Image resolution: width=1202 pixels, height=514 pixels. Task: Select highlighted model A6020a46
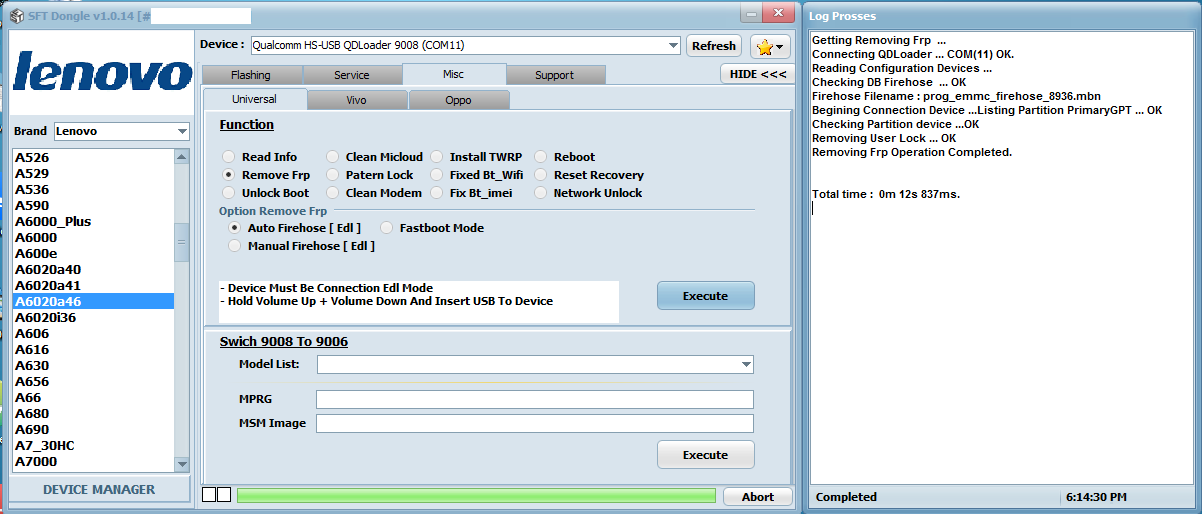pos(93,301)
